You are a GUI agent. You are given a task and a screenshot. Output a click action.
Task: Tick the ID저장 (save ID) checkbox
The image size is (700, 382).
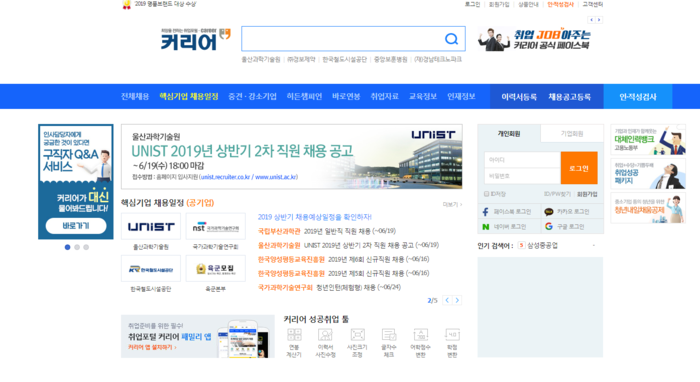[x=487, y=194]
